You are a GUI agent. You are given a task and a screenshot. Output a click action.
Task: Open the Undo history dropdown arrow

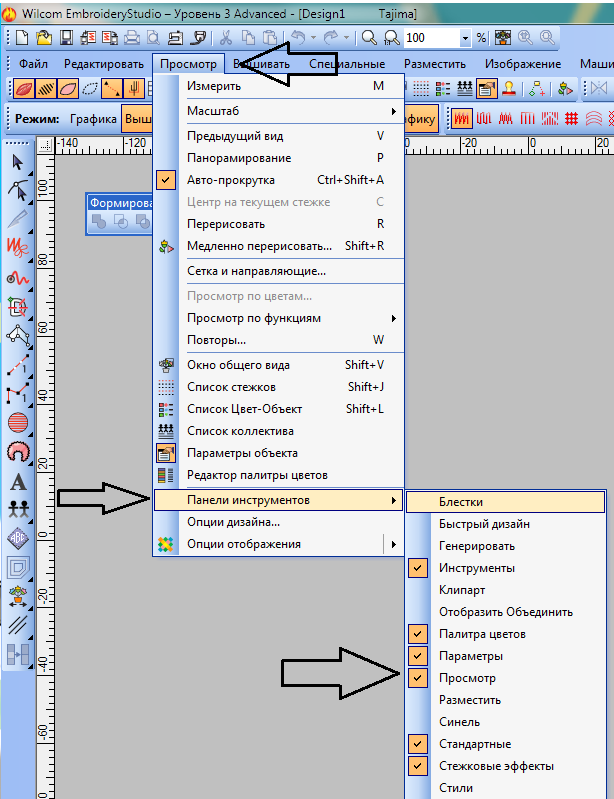pyautogui.click(x=313, y=38)
